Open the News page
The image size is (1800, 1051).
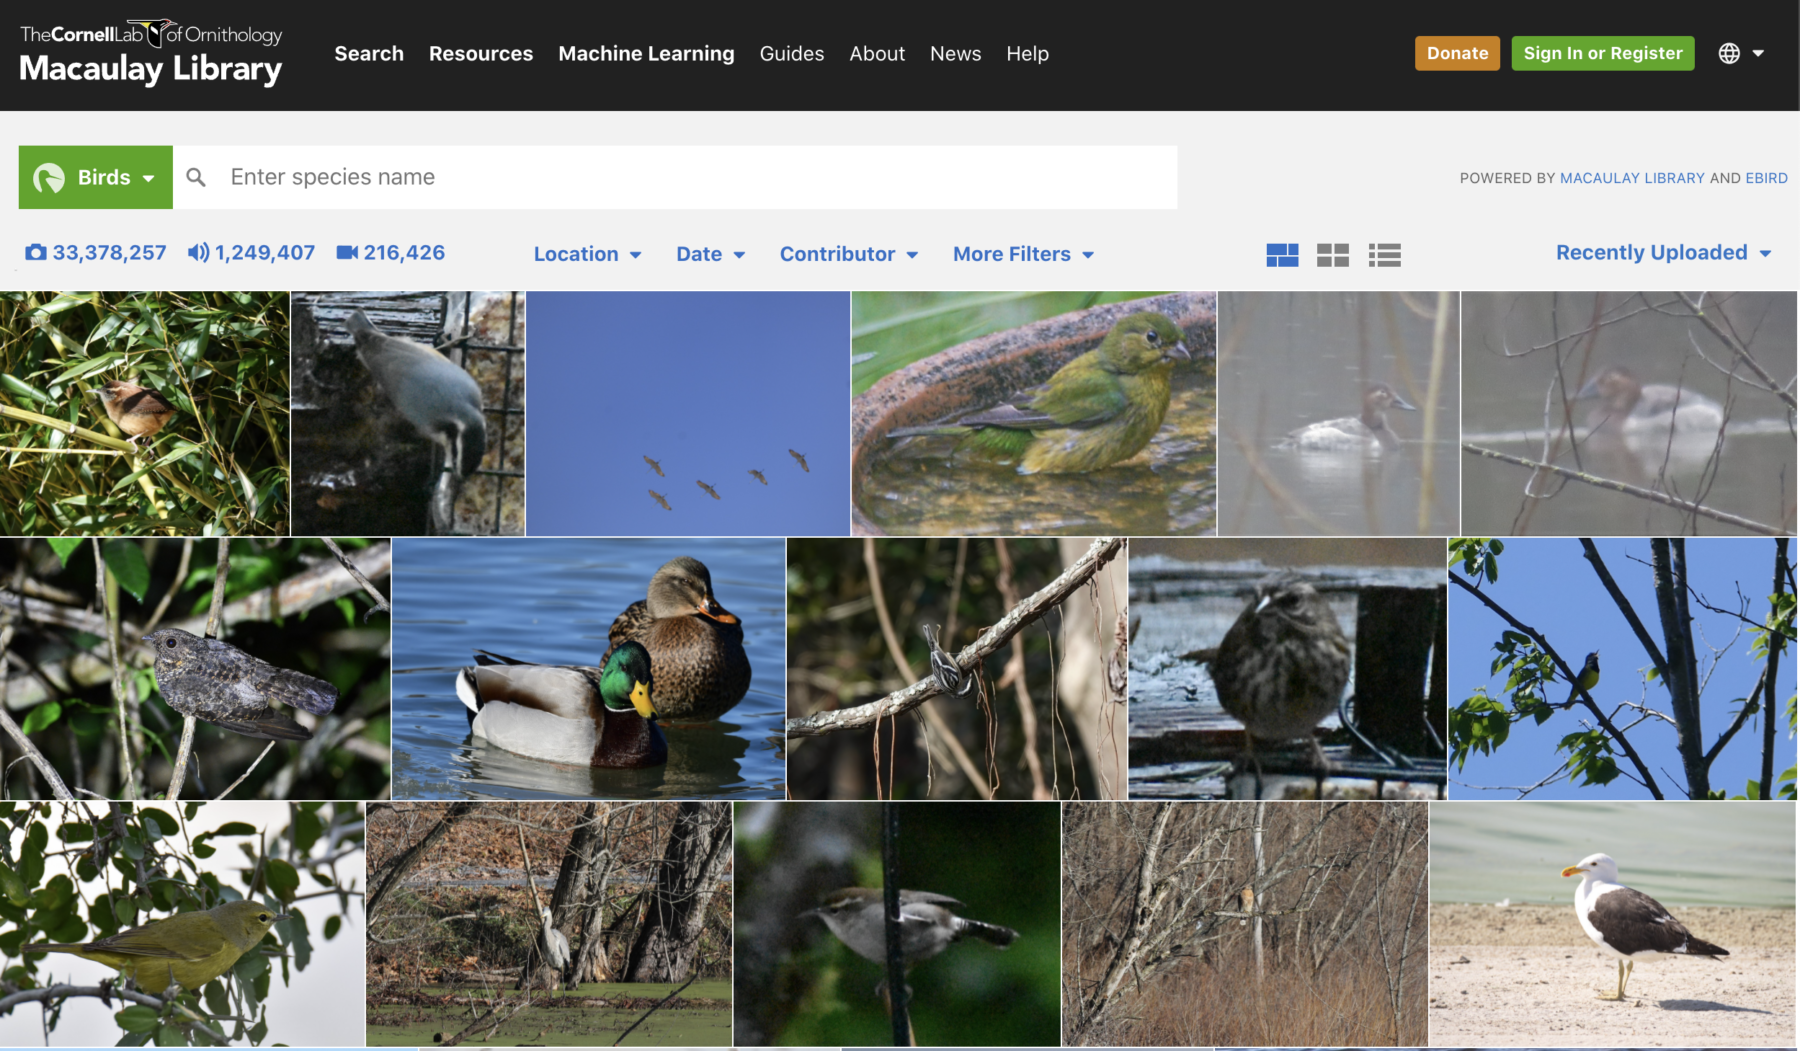pos(955,54)
